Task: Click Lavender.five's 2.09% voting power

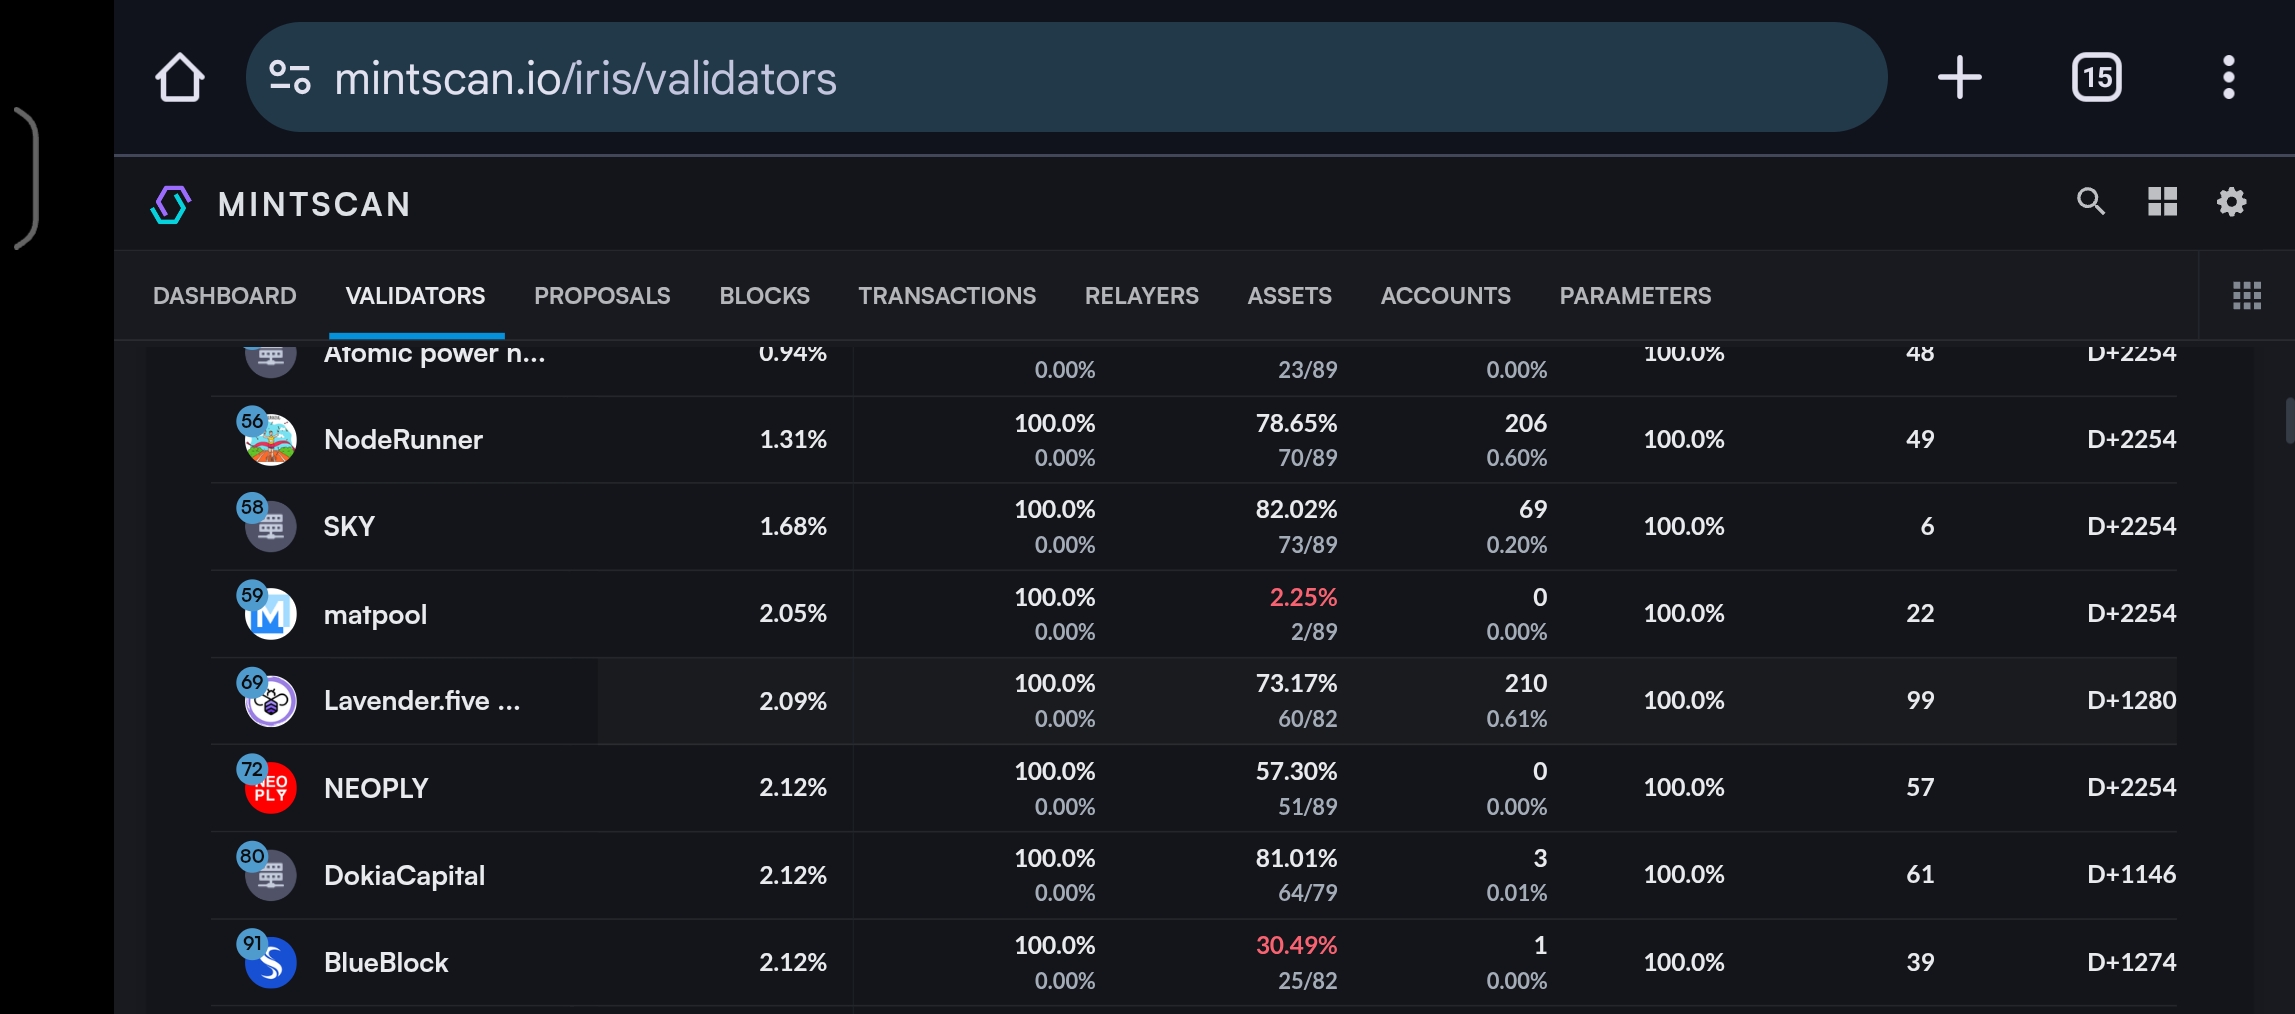Action: point(793,701)
